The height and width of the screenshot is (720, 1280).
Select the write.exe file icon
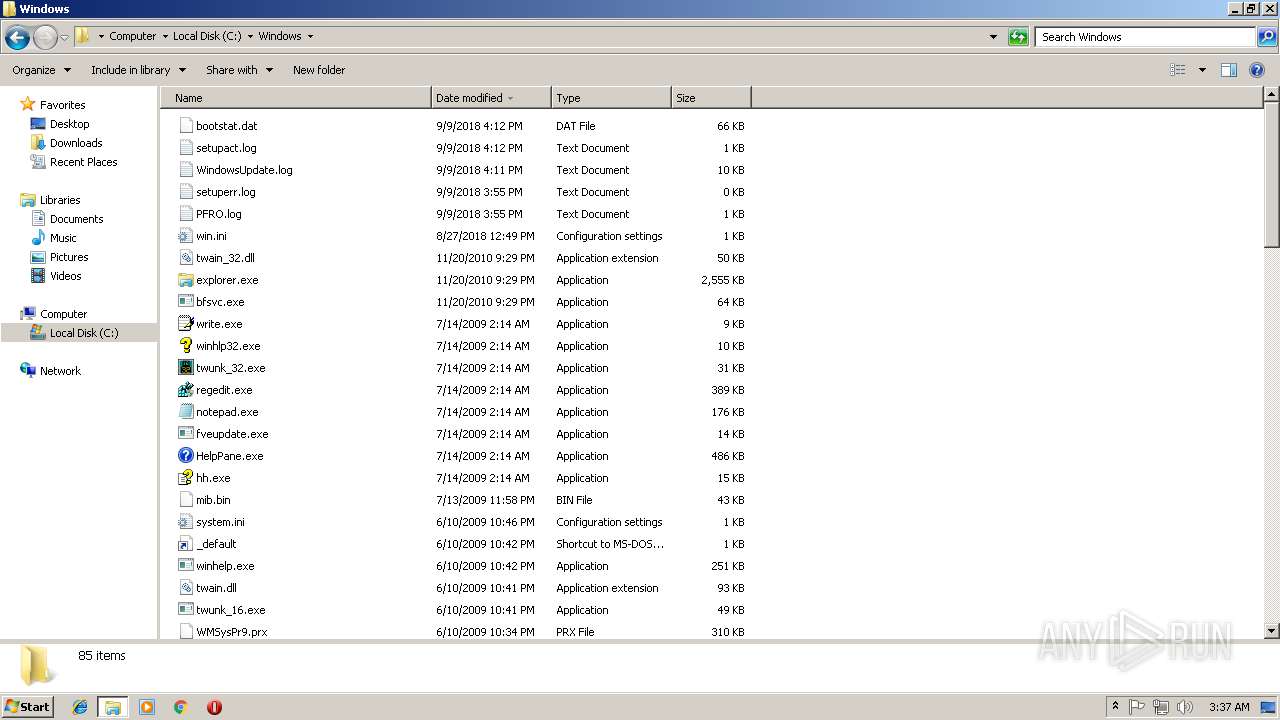[185, 324]
